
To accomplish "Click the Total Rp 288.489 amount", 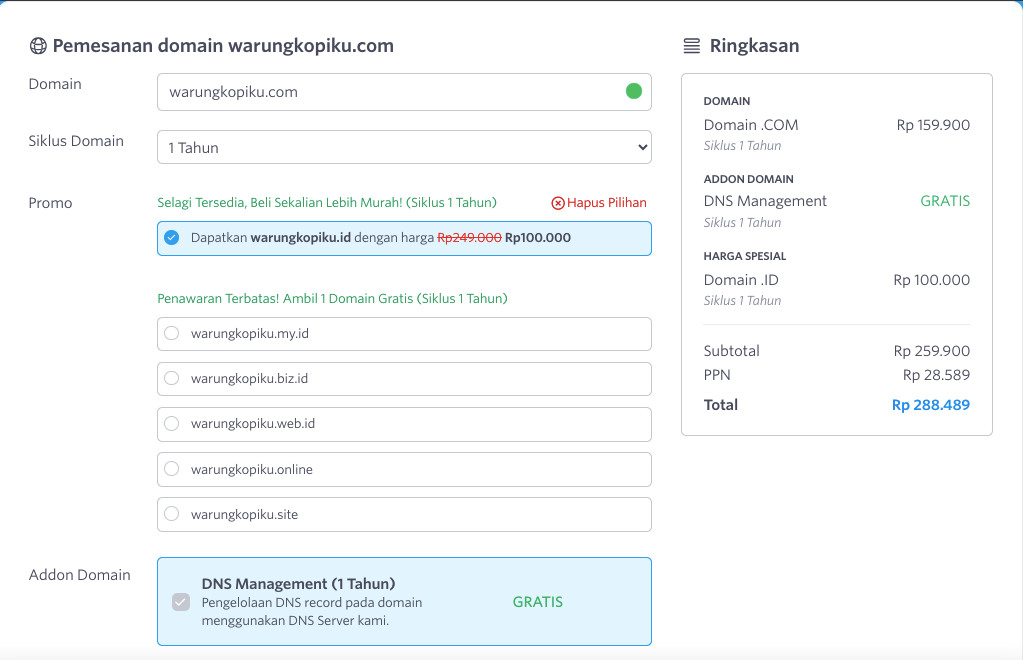I will pos(930,404).
